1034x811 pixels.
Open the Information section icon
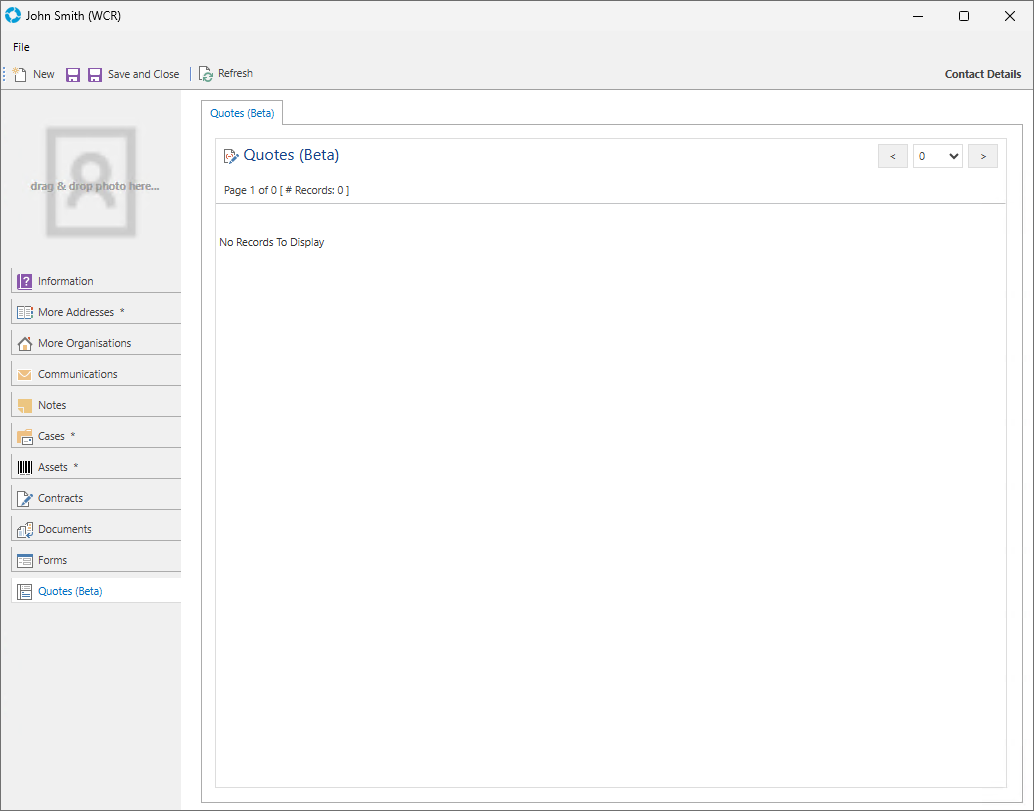[25, 281]
